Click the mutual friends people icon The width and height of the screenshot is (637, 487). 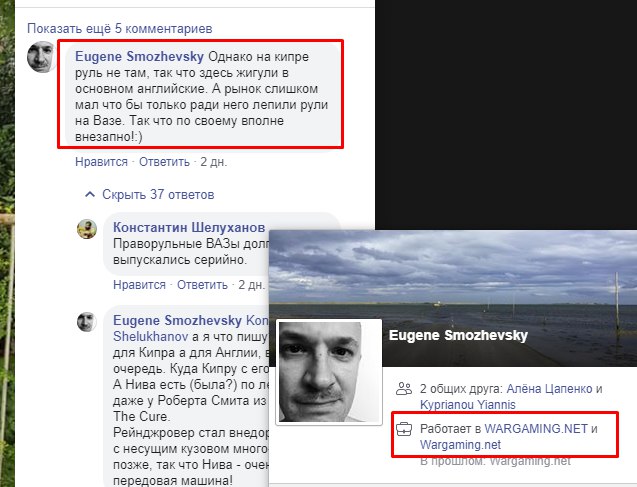[404, 389]
